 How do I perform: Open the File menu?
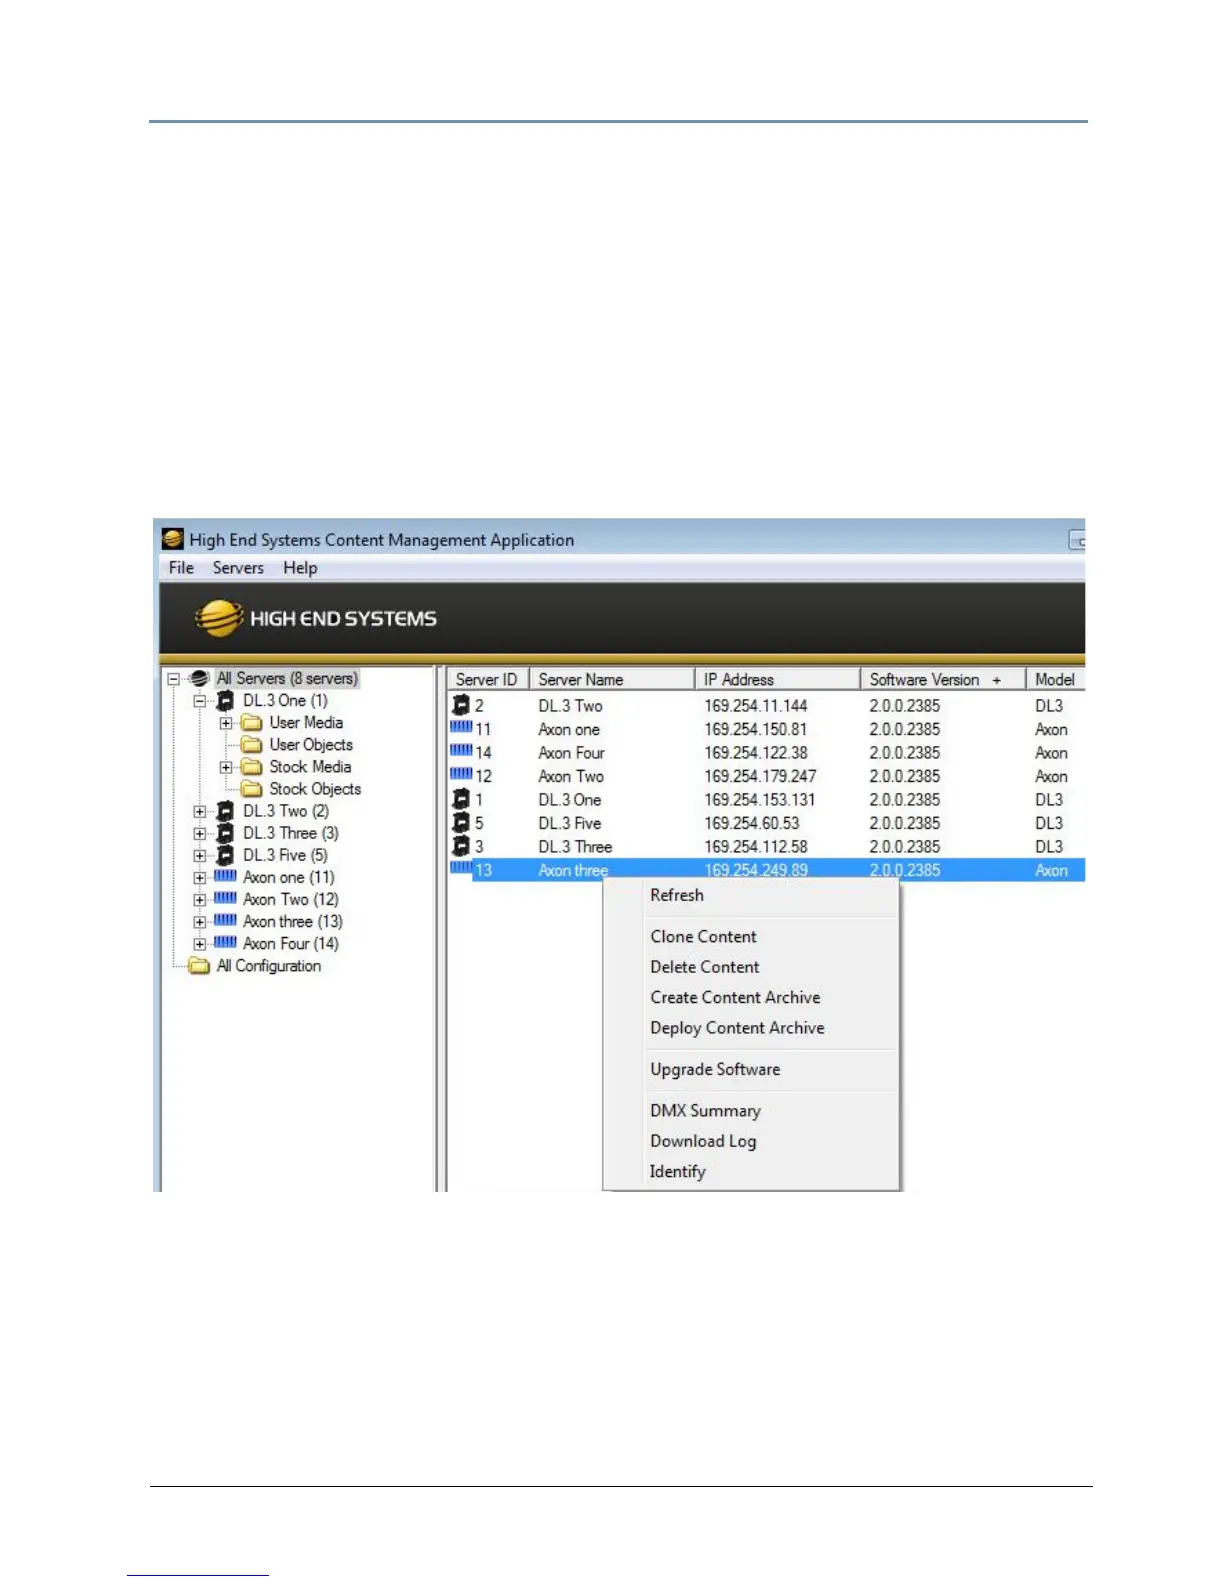pyautogui.click(x=181, y=568)
